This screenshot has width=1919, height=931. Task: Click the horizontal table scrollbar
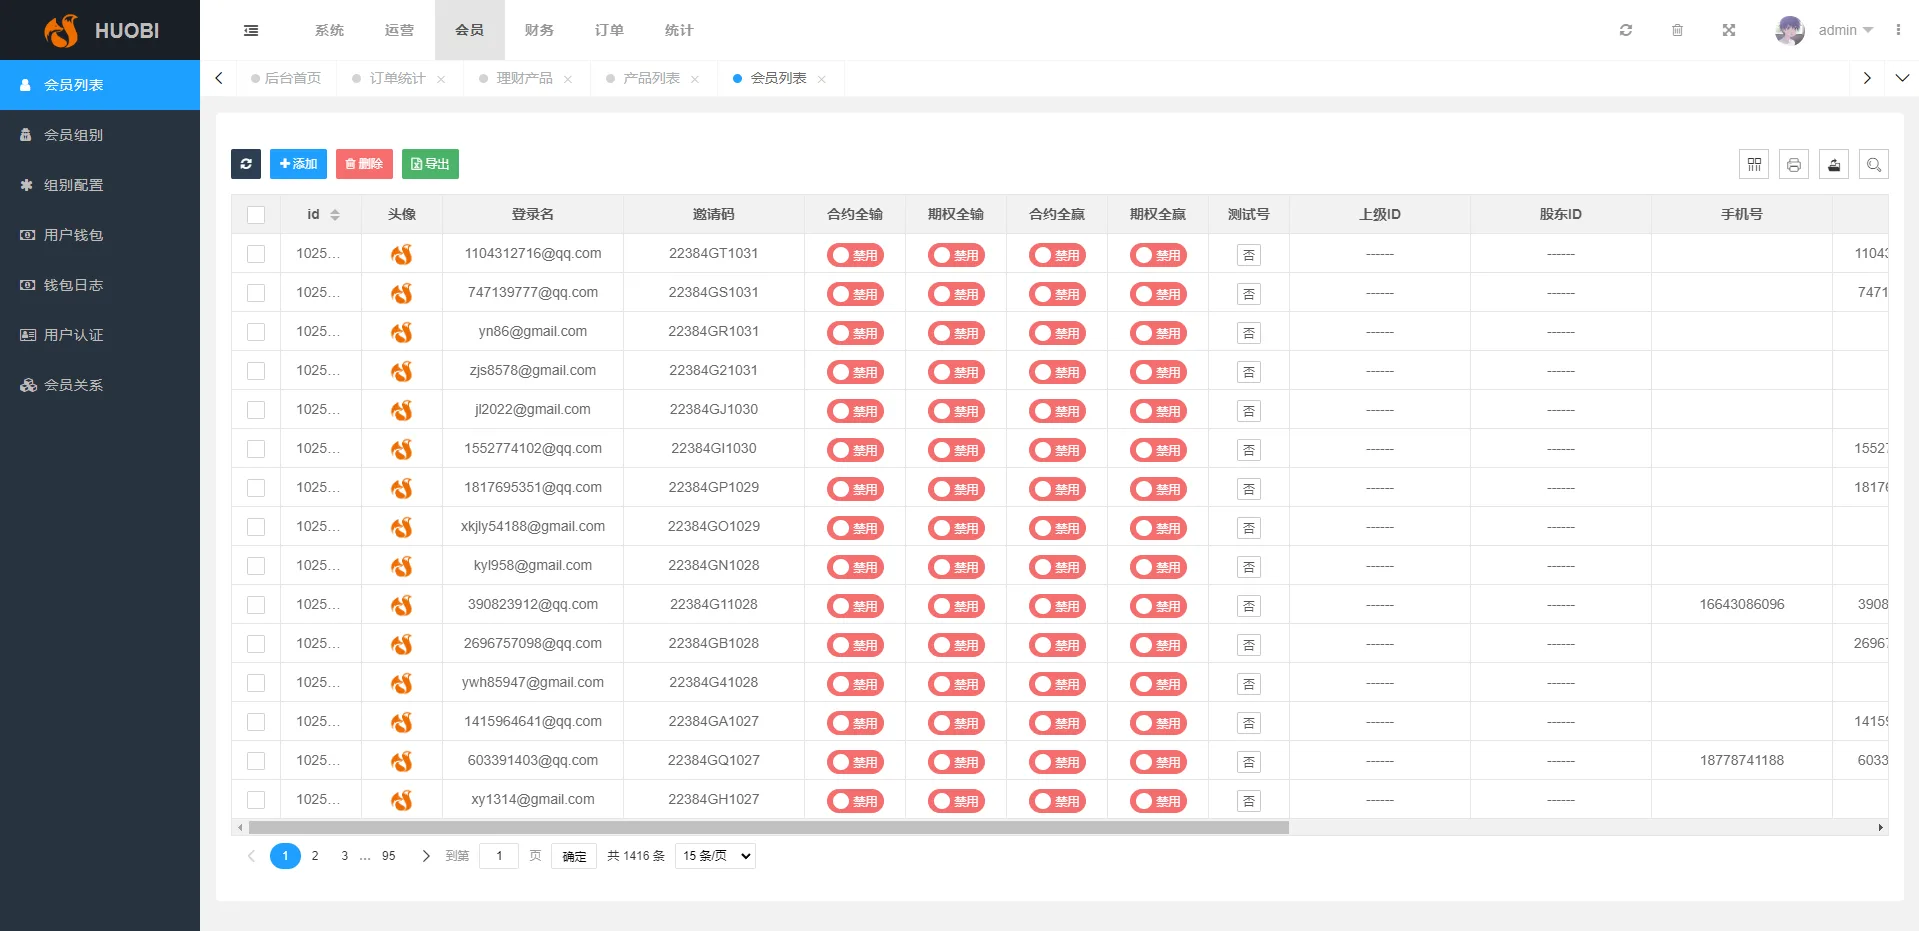pyautogui.click(x=768, y=828)
